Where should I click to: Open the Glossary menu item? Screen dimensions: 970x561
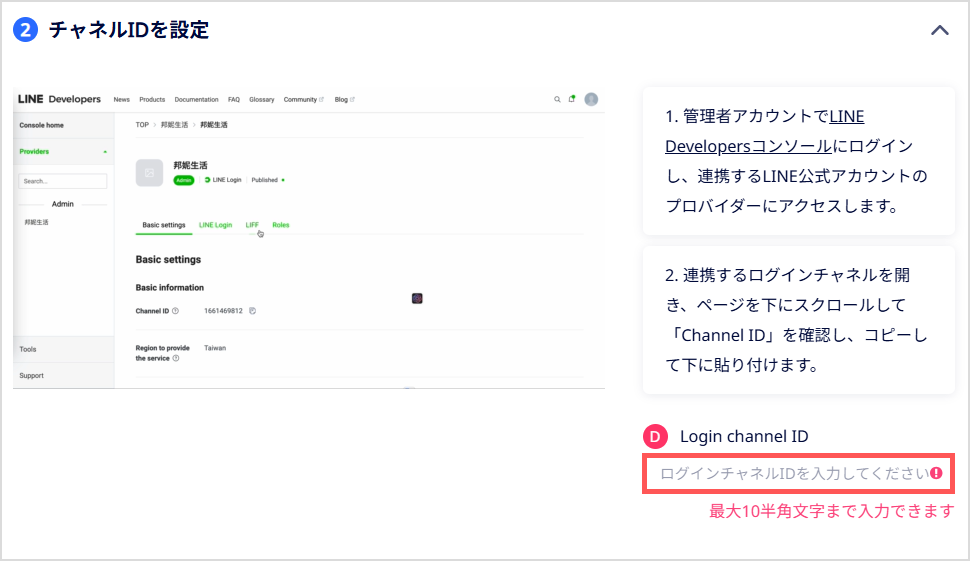click(262, 100)
